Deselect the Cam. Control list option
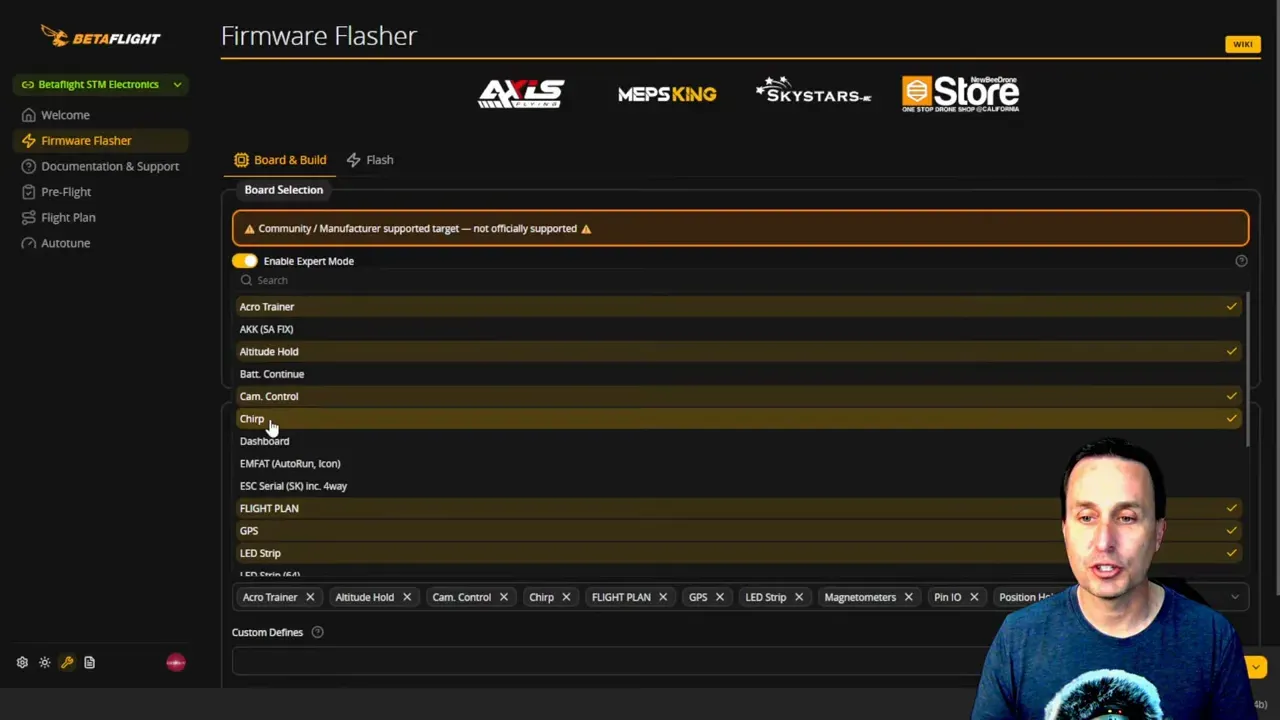This screenshot has height=720, width=1280. coord(740,396)
